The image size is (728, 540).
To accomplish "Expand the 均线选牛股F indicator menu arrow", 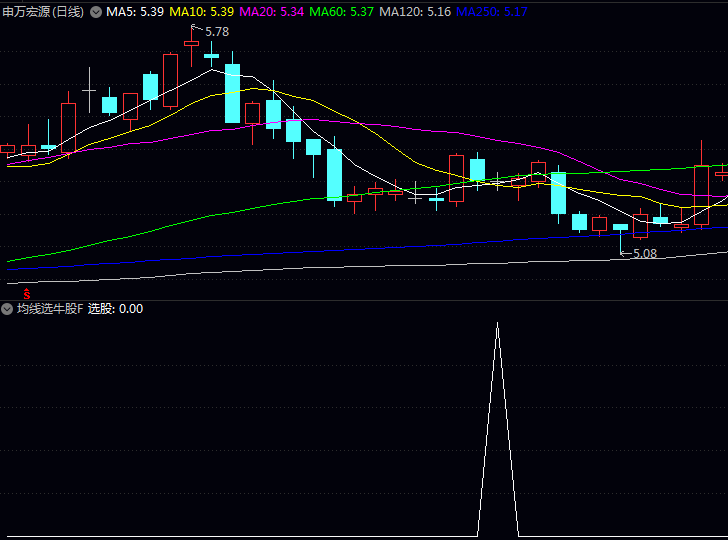I will (x=8, y=309).
